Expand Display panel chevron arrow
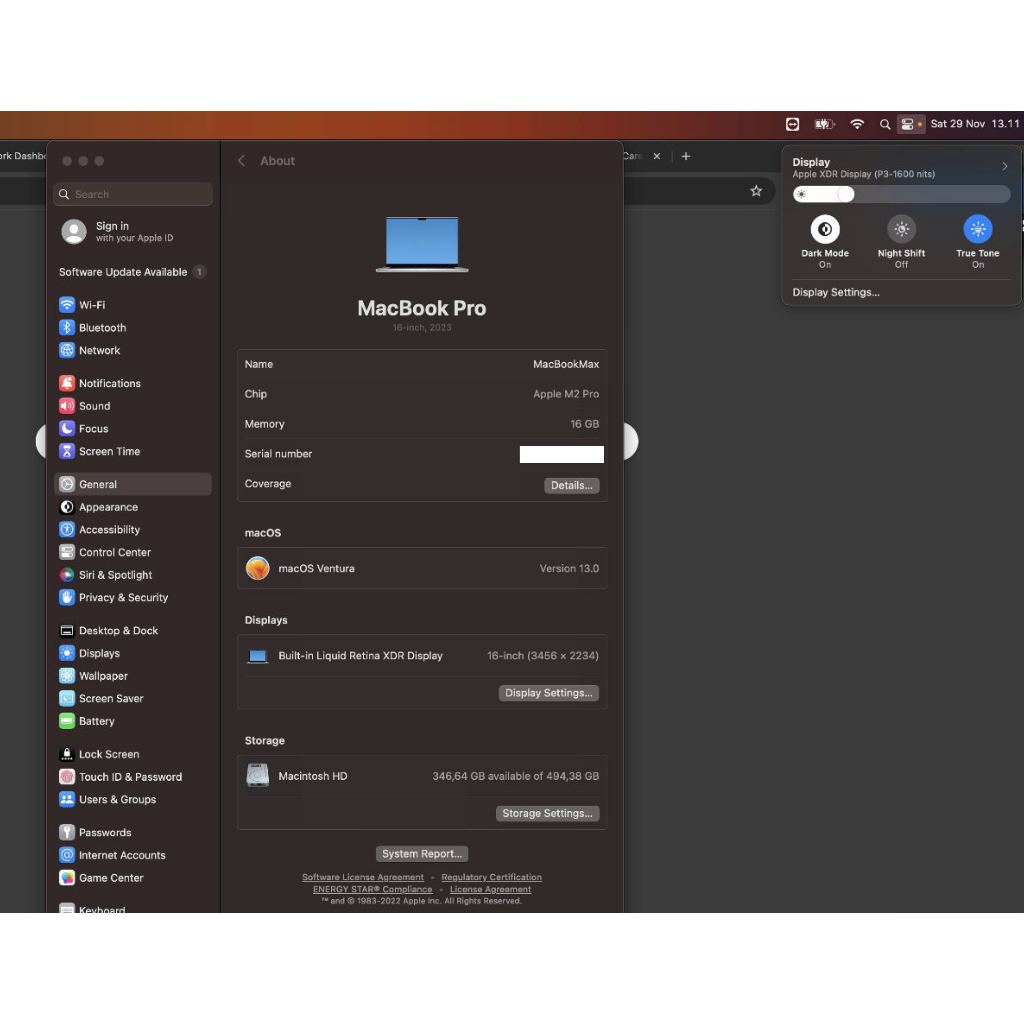Image resolution: width=1024 pixels, height=1024 pixels. [x=1004, y=167]
